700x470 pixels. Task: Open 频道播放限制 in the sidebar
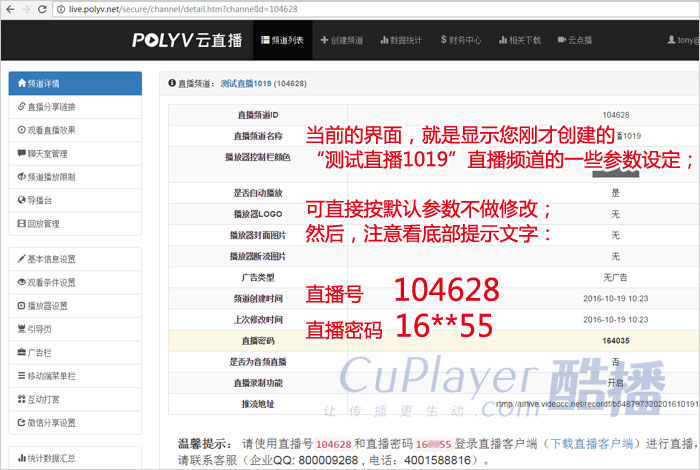(x=75, y=177)
